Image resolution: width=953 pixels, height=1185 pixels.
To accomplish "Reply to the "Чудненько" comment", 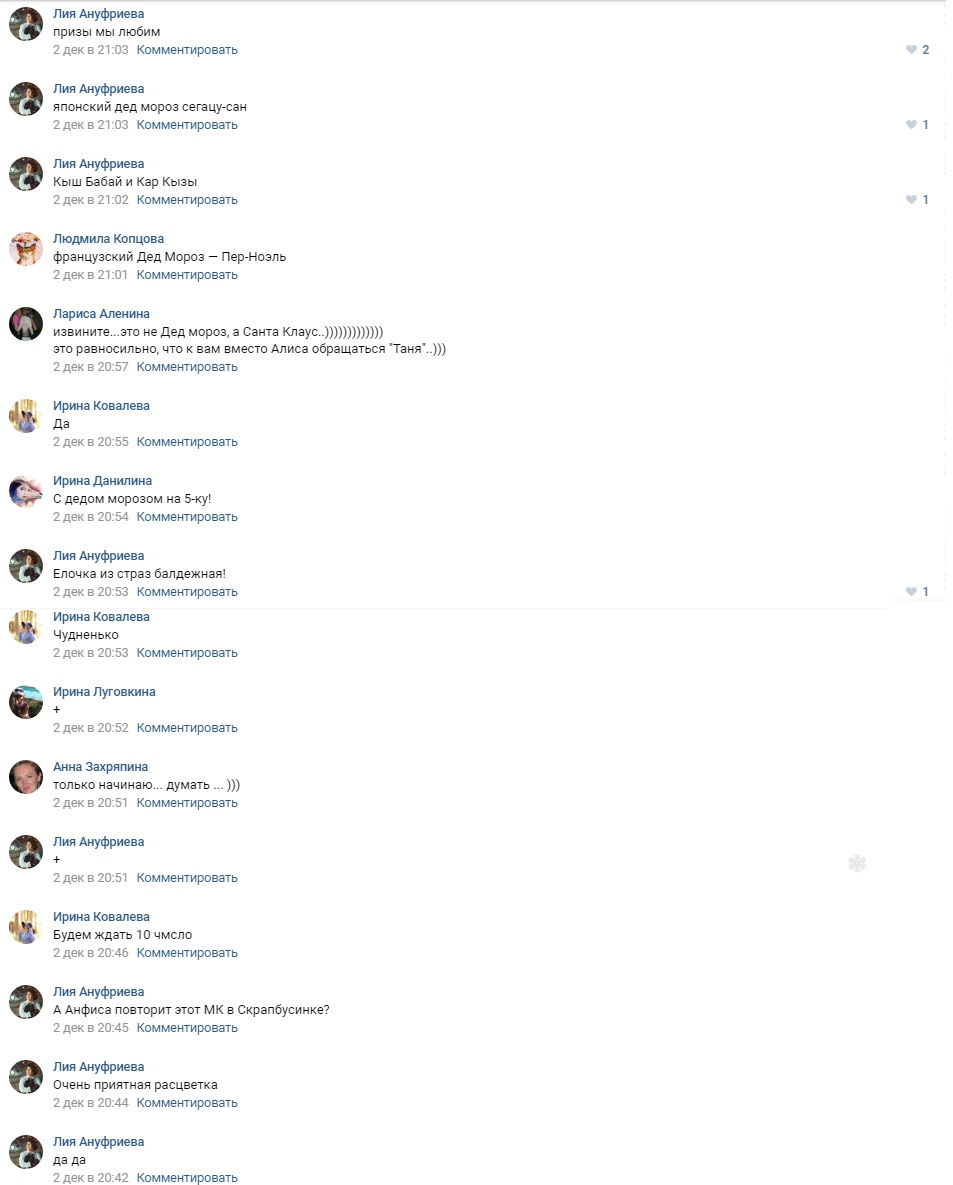I will pyautogui.click(x=187, y=653).
